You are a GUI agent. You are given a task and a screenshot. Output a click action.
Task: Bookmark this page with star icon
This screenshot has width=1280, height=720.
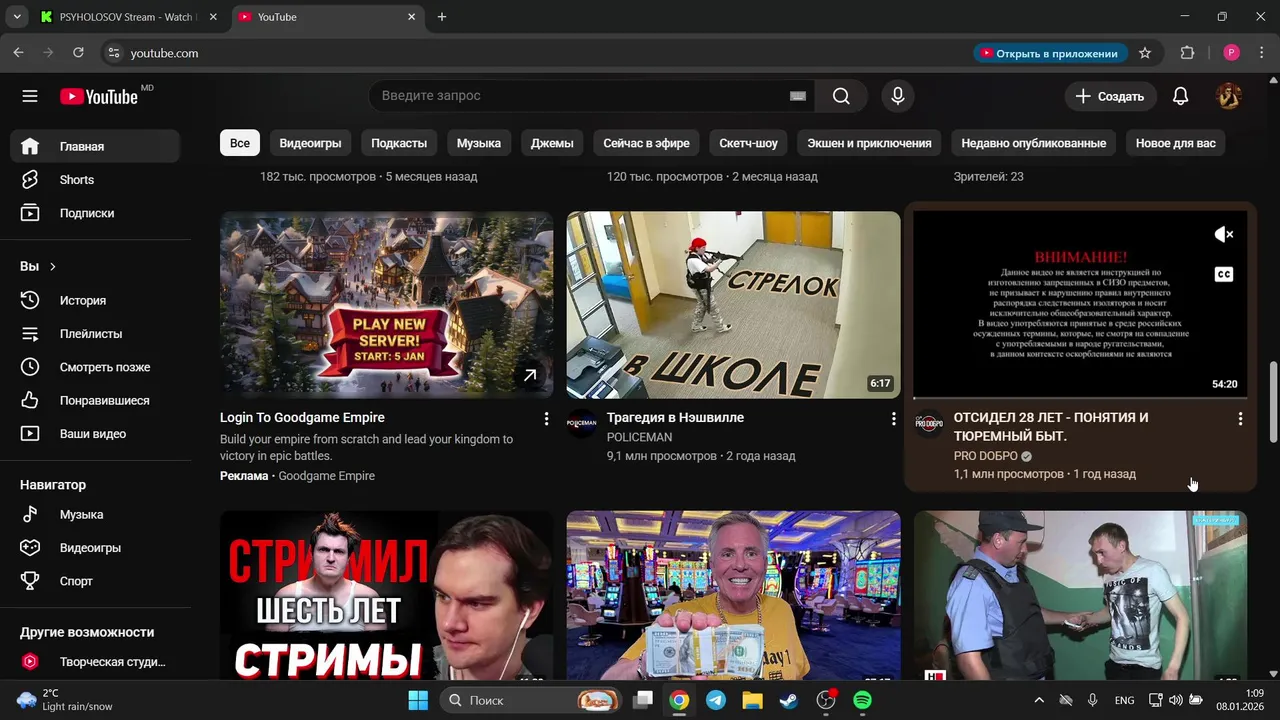(x=1145, y=53)
